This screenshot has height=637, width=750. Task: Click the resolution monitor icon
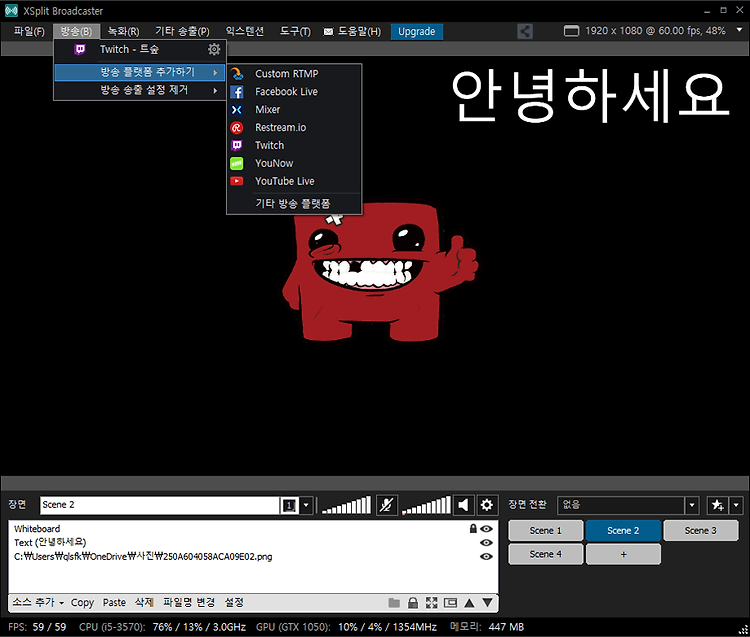coord(571,31)
